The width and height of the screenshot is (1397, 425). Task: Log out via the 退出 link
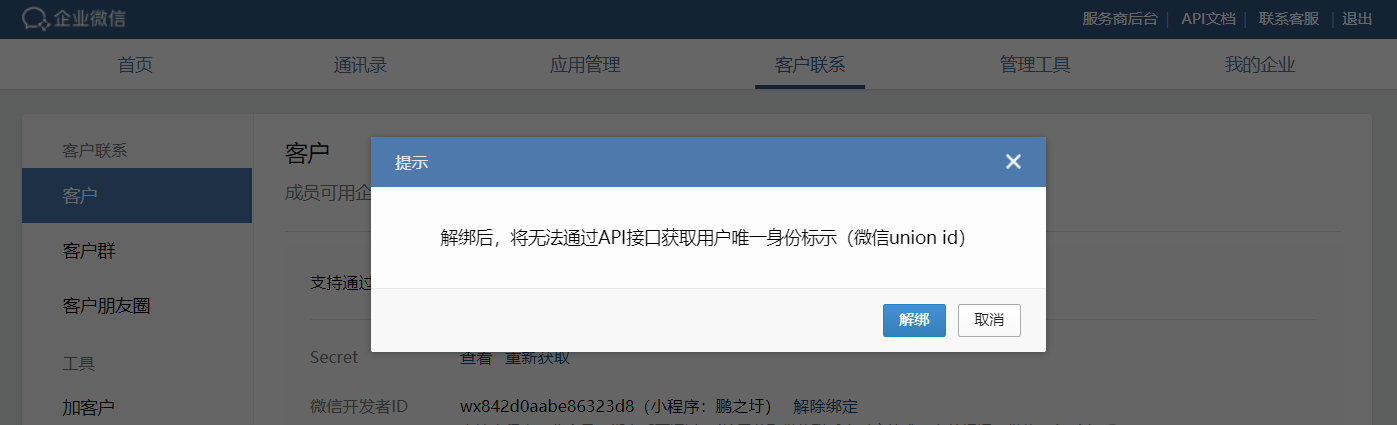point(1357,19)
